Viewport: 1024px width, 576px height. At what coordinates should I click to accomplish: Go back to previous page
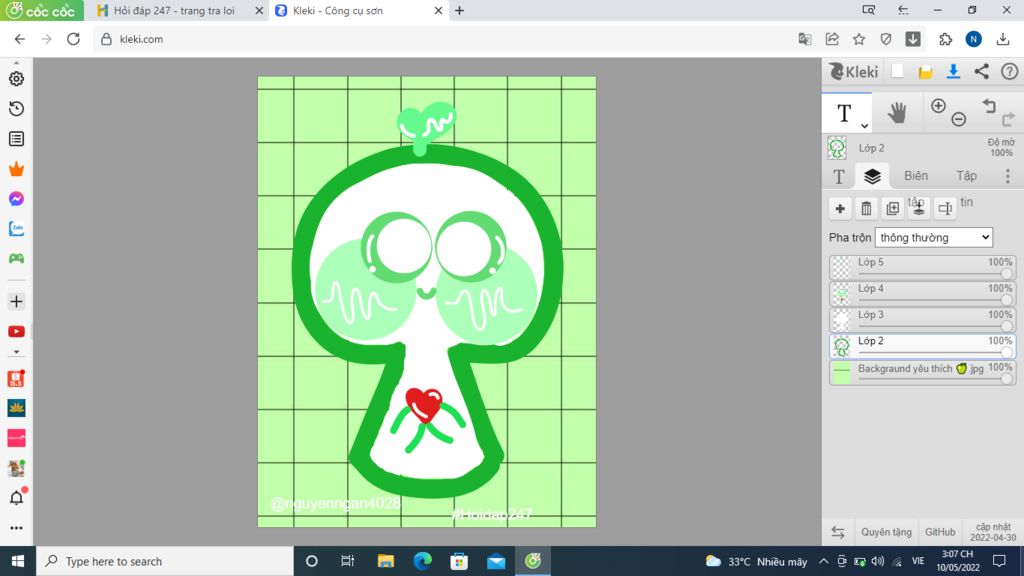[x=20, y=39]
